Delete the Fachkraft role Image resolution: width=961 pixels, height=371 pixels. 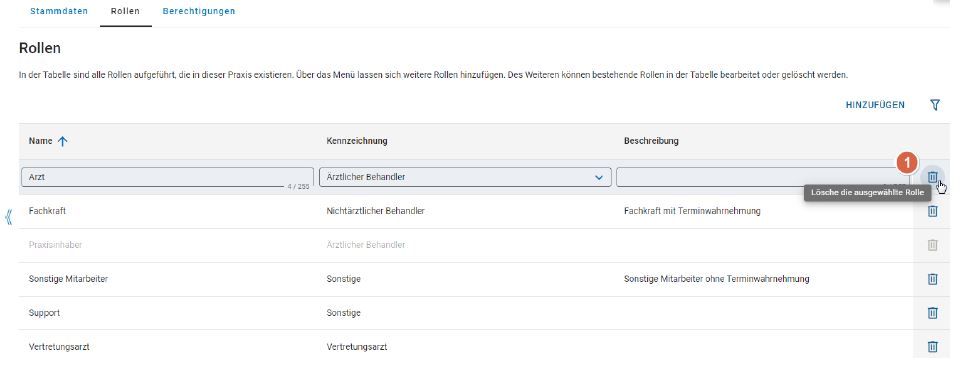pyautogui.click(x=932, y=211)
